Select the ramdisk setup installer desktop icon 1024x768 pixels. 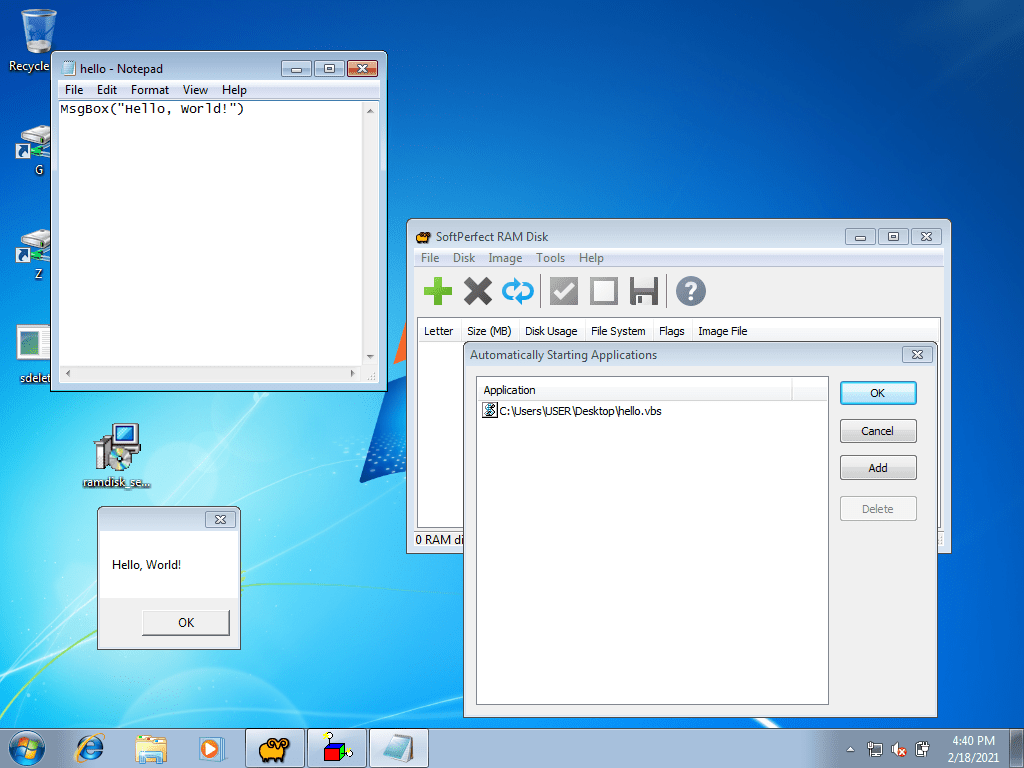[x=117, y=456]
